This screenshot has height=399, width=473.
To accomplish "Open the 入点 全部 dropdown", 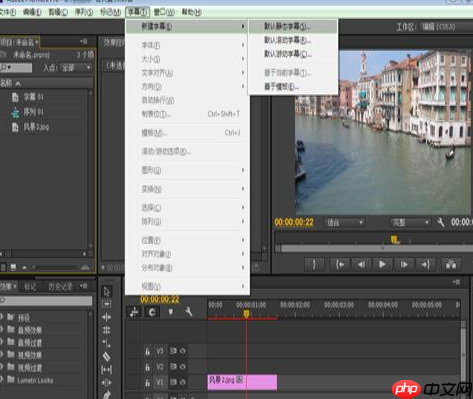I will tap(76, 68).
